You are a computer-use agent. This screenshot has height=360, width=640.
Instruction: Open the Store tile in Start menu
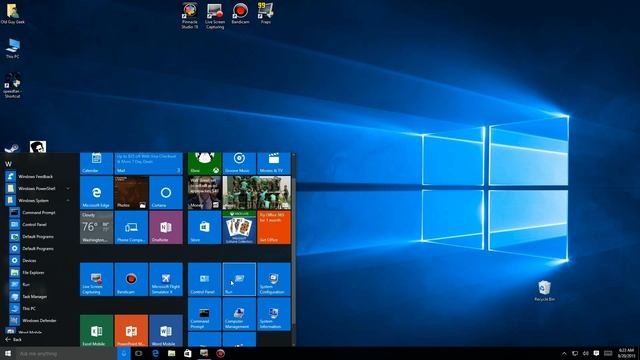204,227
